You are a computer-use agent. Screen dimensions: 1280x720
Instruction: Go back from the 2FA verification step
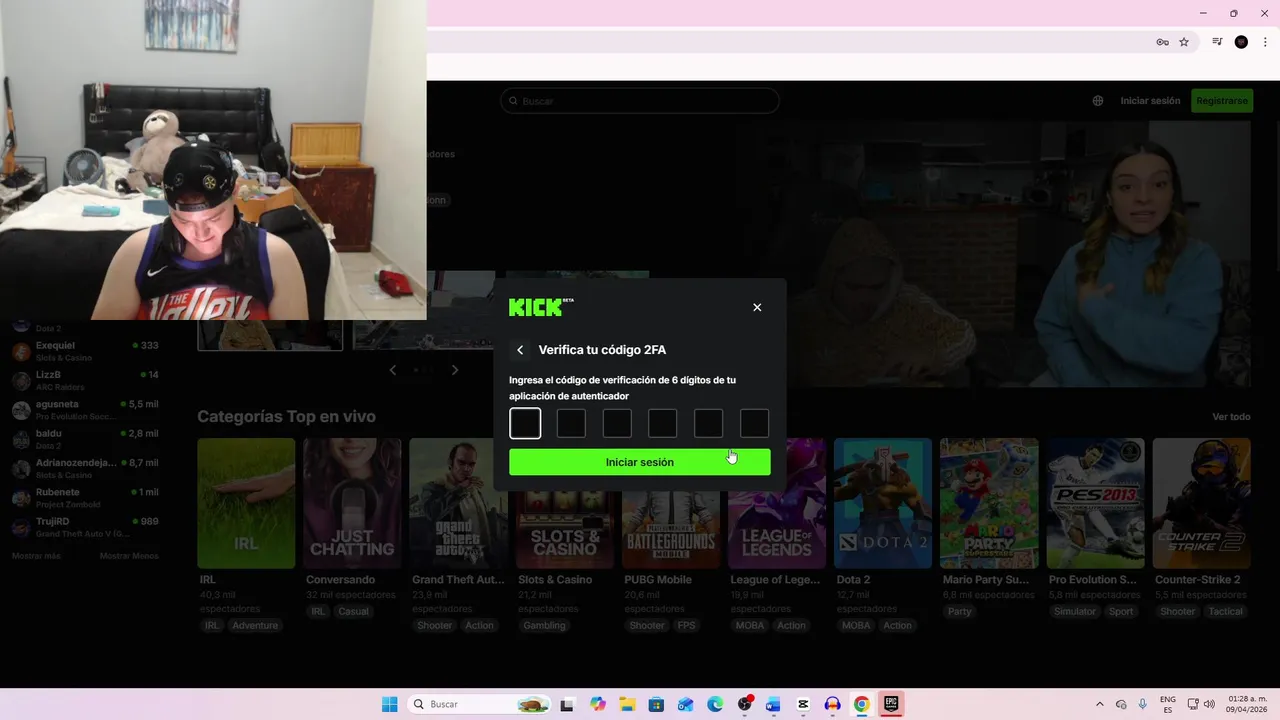520,350
